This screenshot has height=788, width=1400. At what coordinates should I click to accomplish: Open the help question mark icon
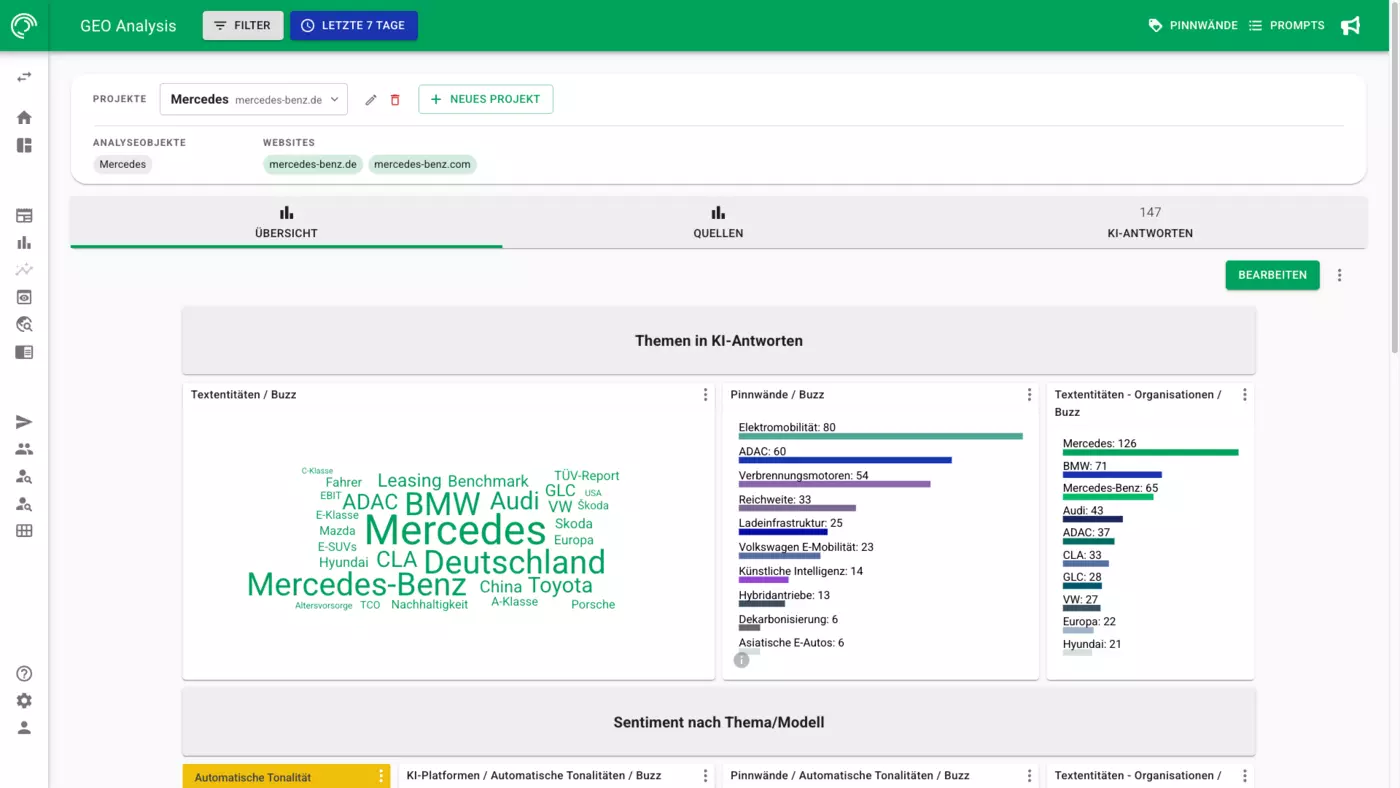(x=24, y=674)
